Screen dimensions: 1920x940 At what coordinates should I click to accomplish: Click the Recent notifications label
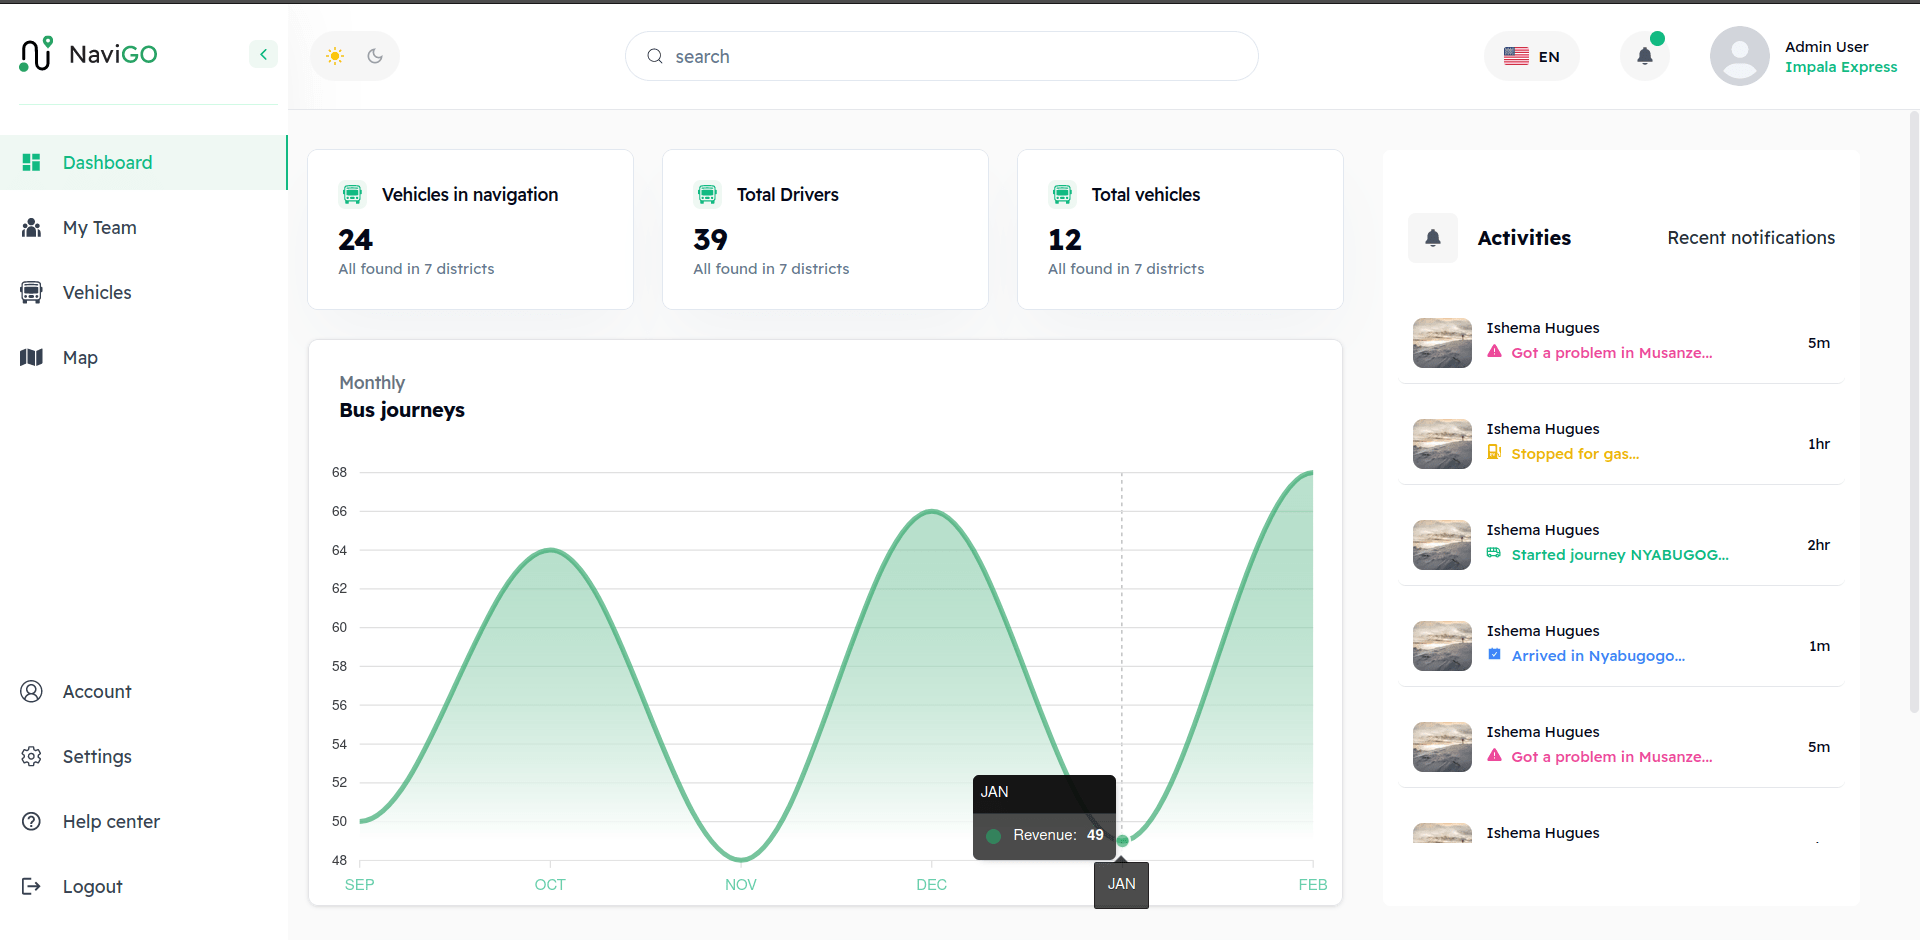[x=1751, y=238]
